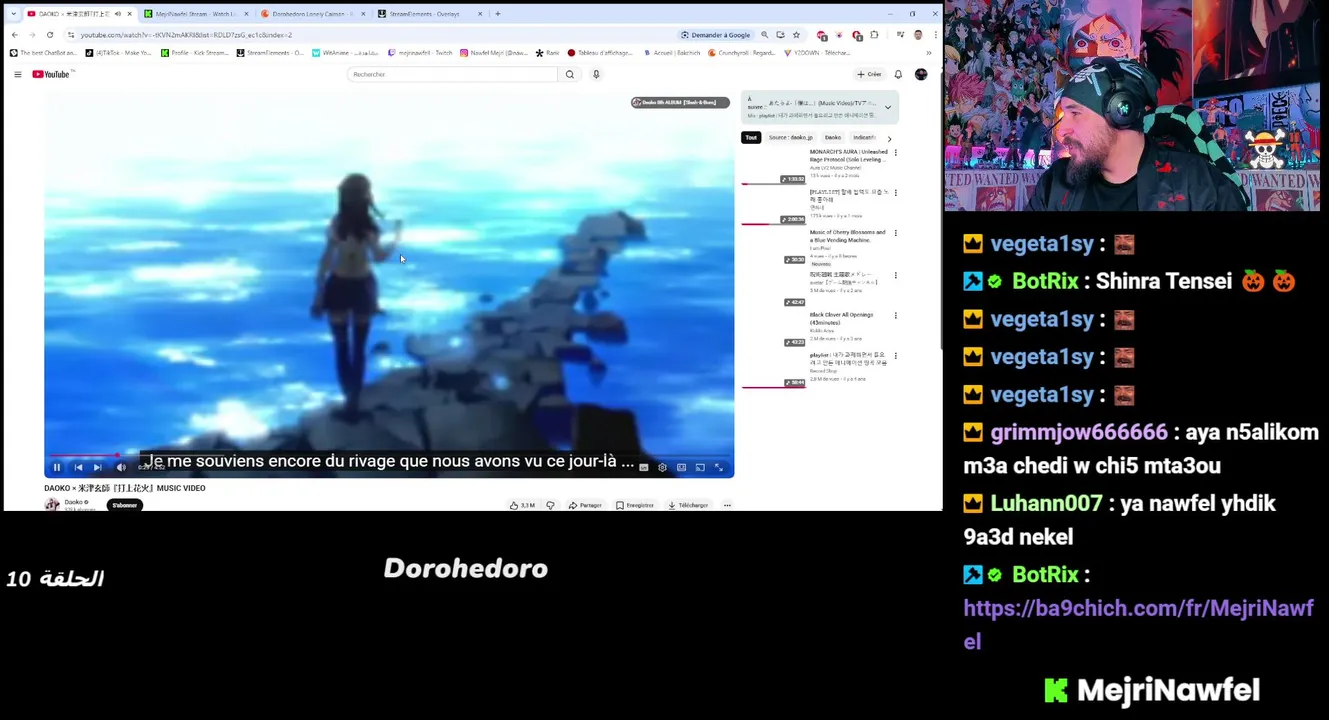Open the 1:33:32 video thumbnail
Screen dimensions: 1329x720
coord(773,166)
